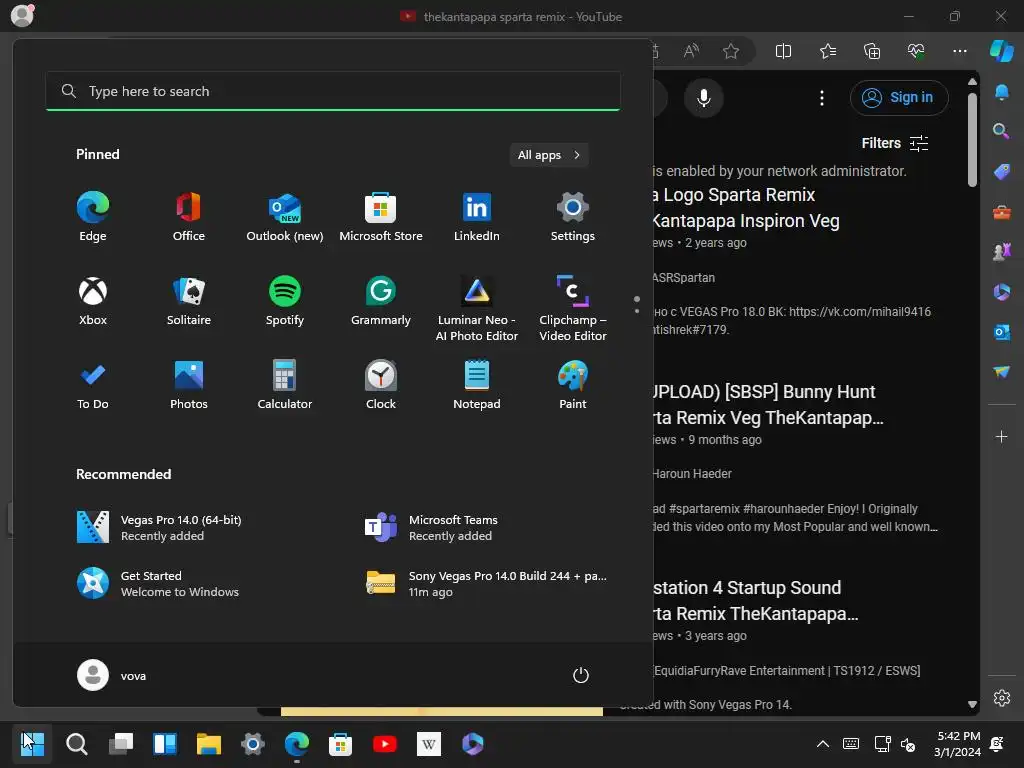Open Edge sidebar Games chess icon
The height and width of the screenshot is (768, 1024).
coord(1001,251)
